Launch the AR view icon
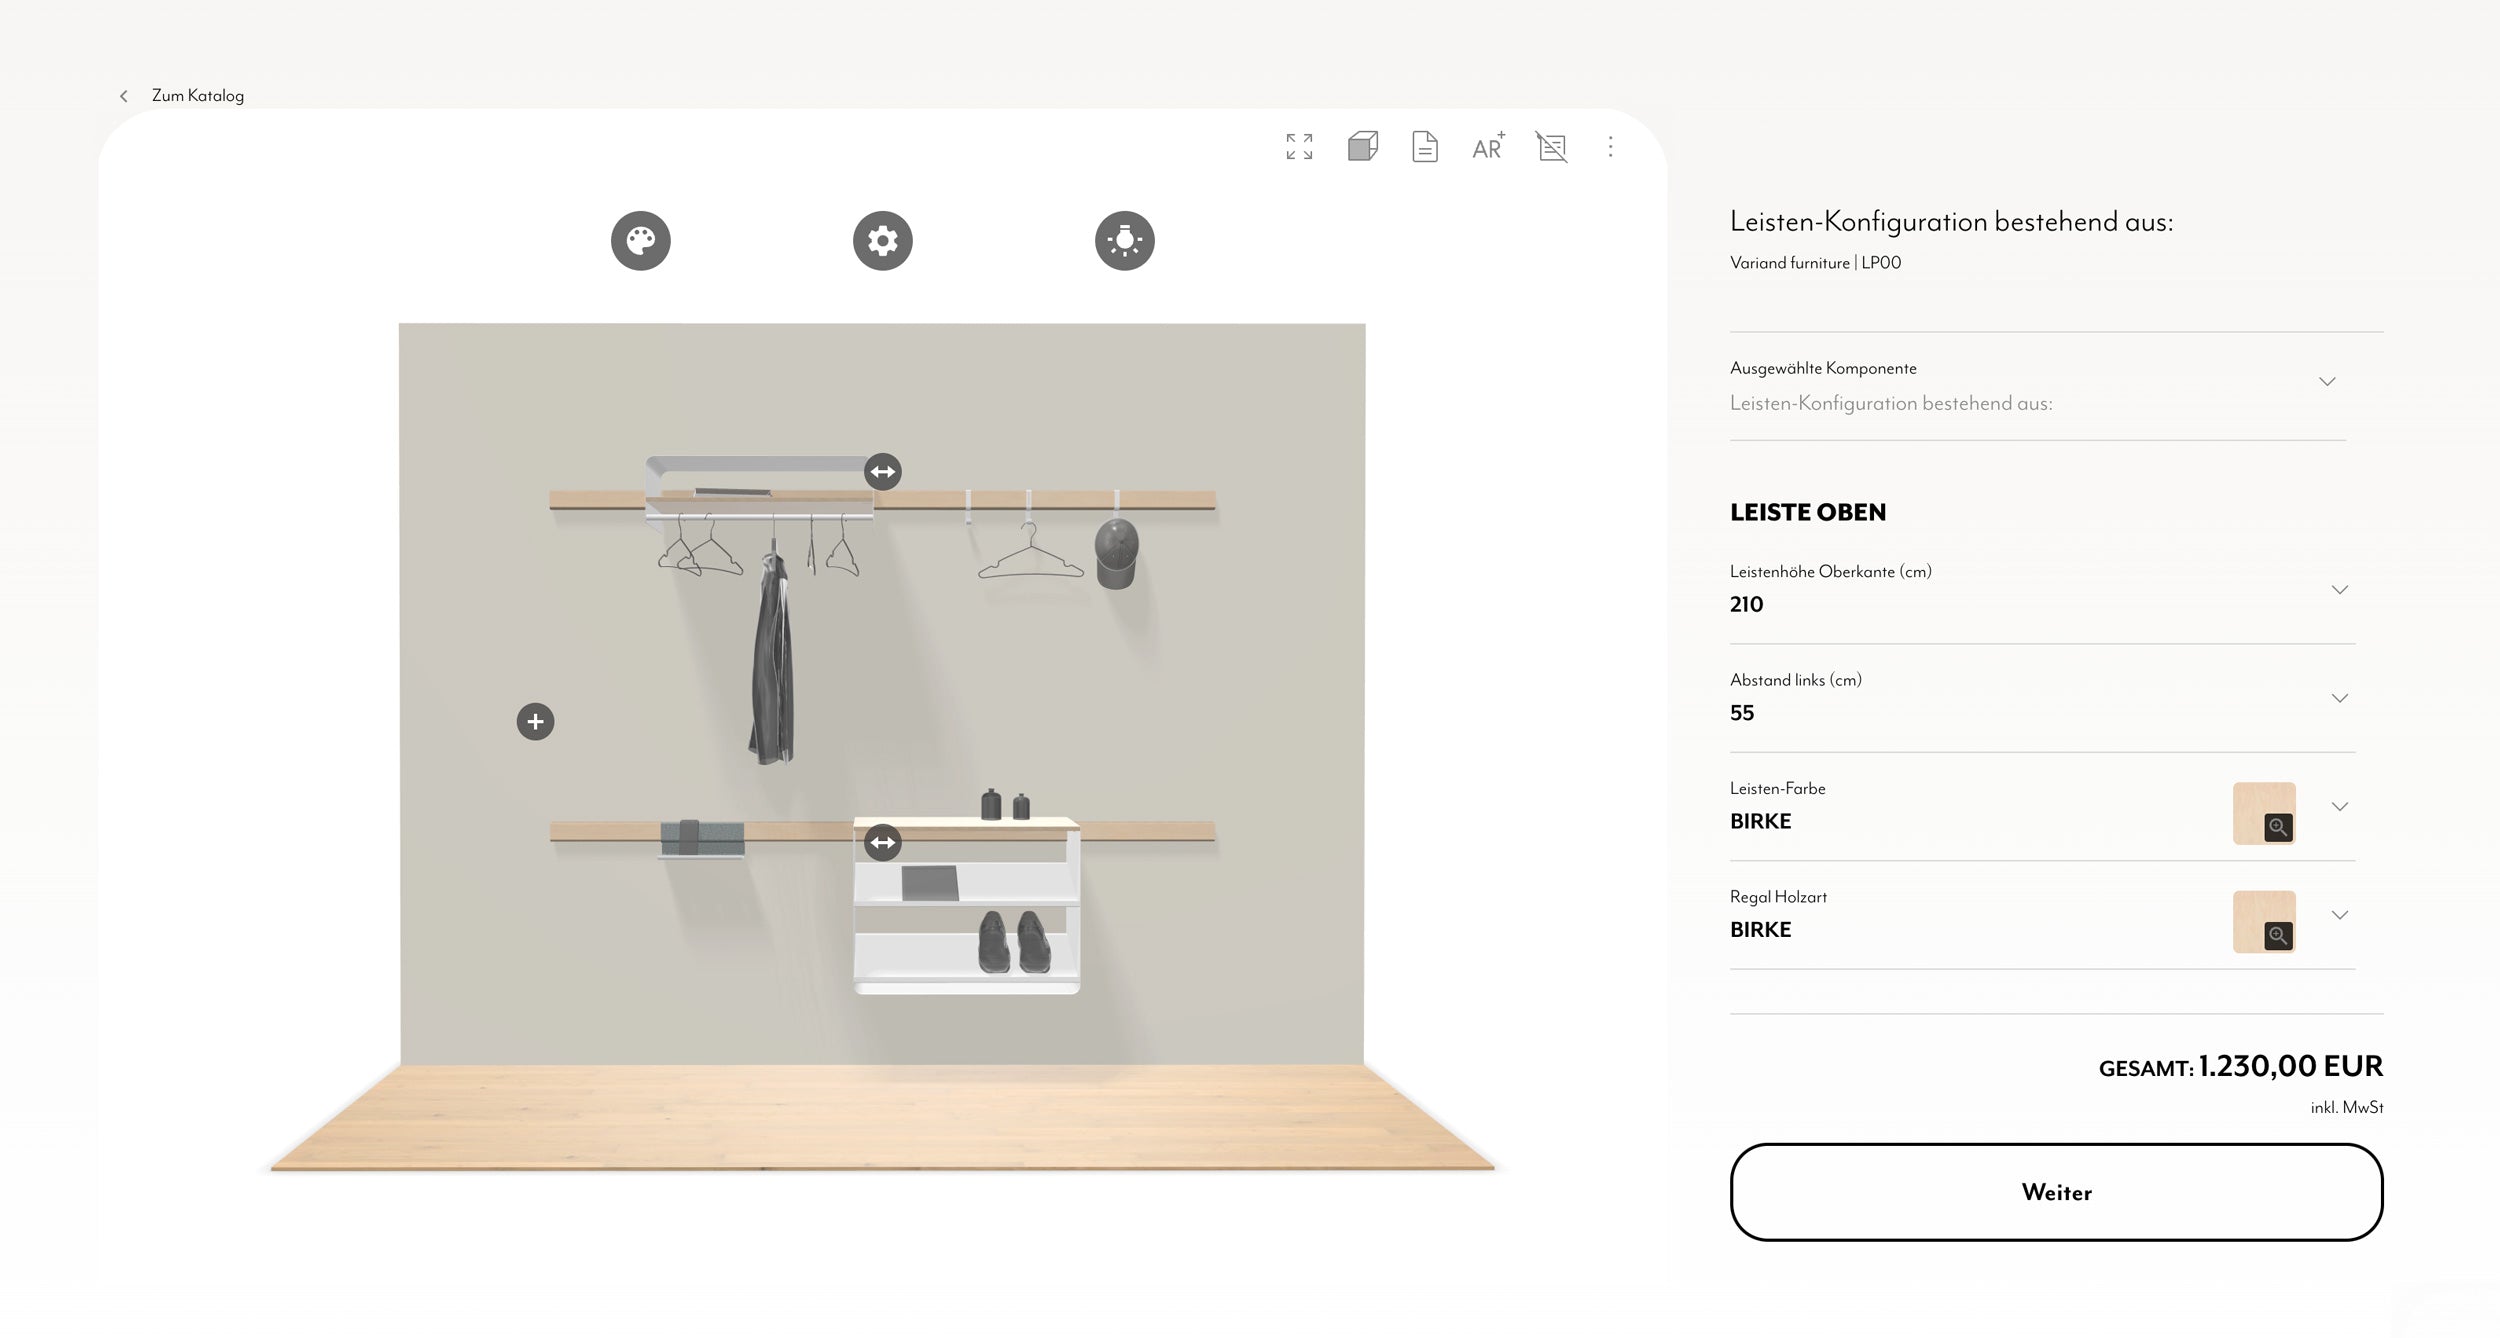This screenshot has height=1338, width=2500. point(1488,147)
